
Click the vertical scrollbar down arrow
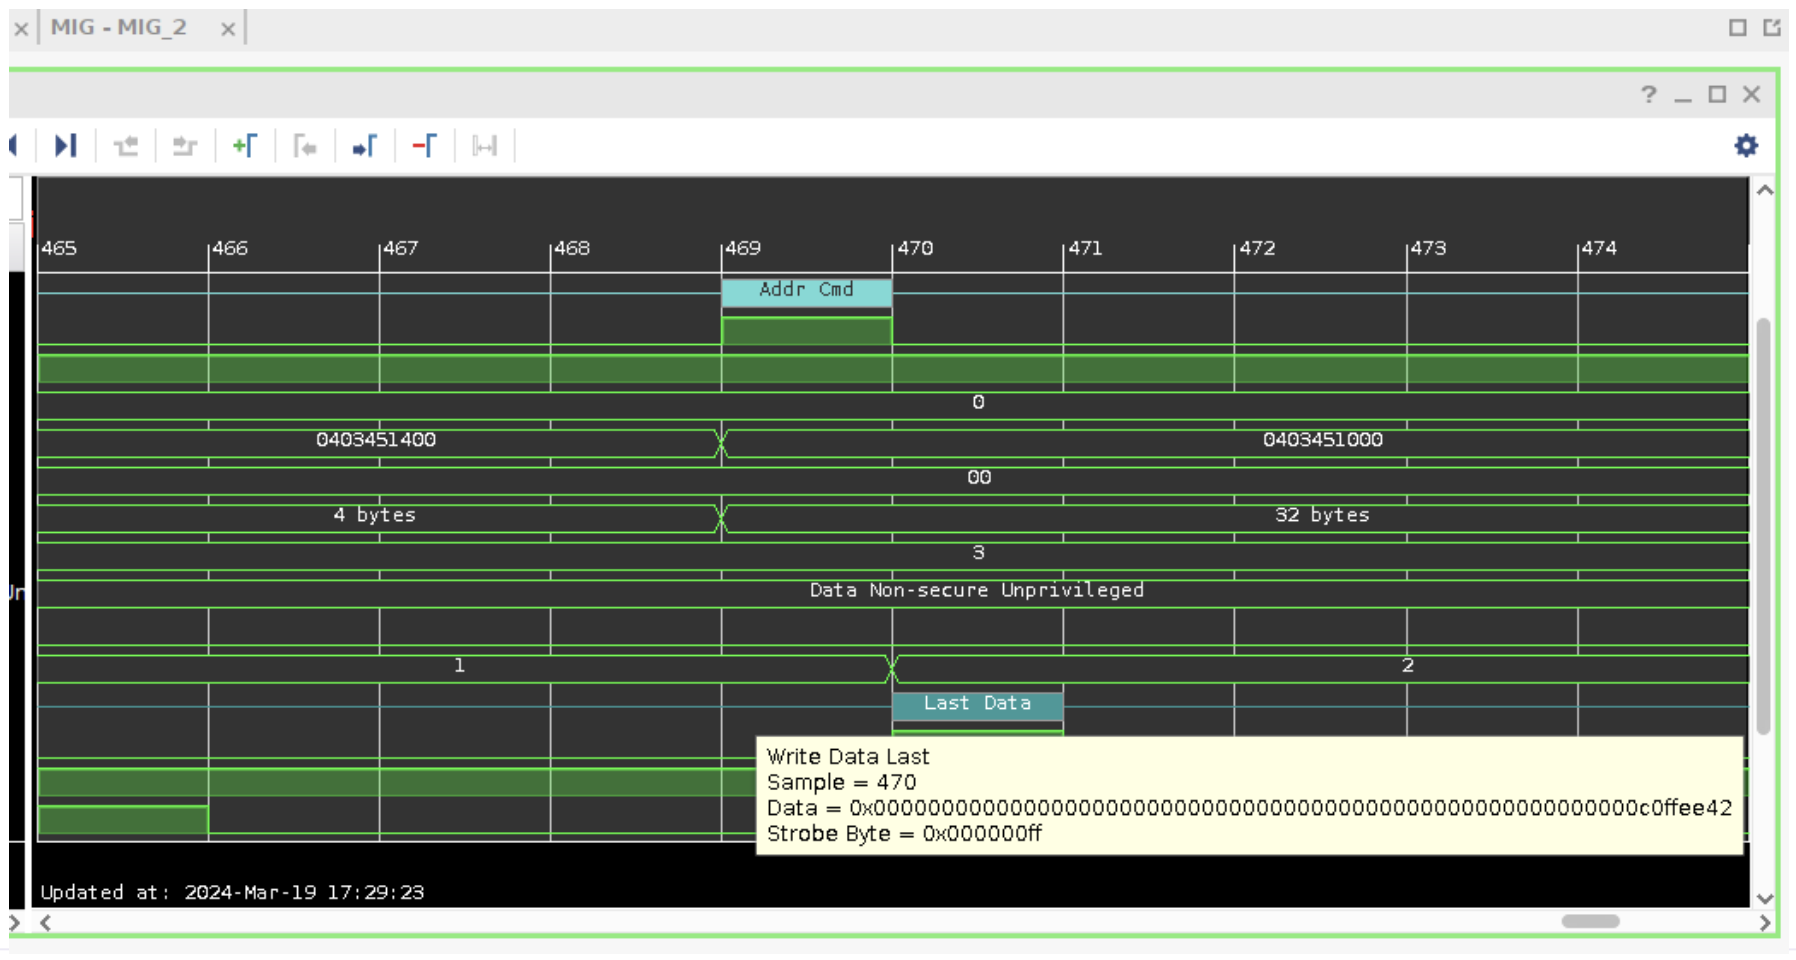pos(1765,898)
